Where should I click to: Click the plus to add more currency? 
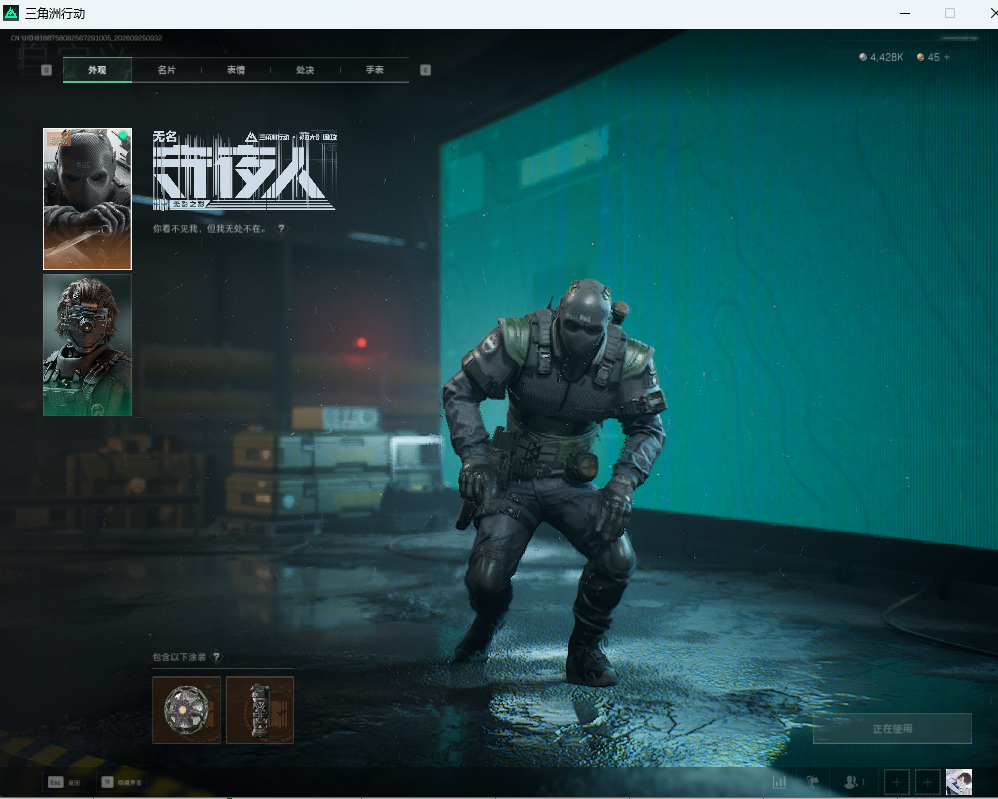pos(947,57)
